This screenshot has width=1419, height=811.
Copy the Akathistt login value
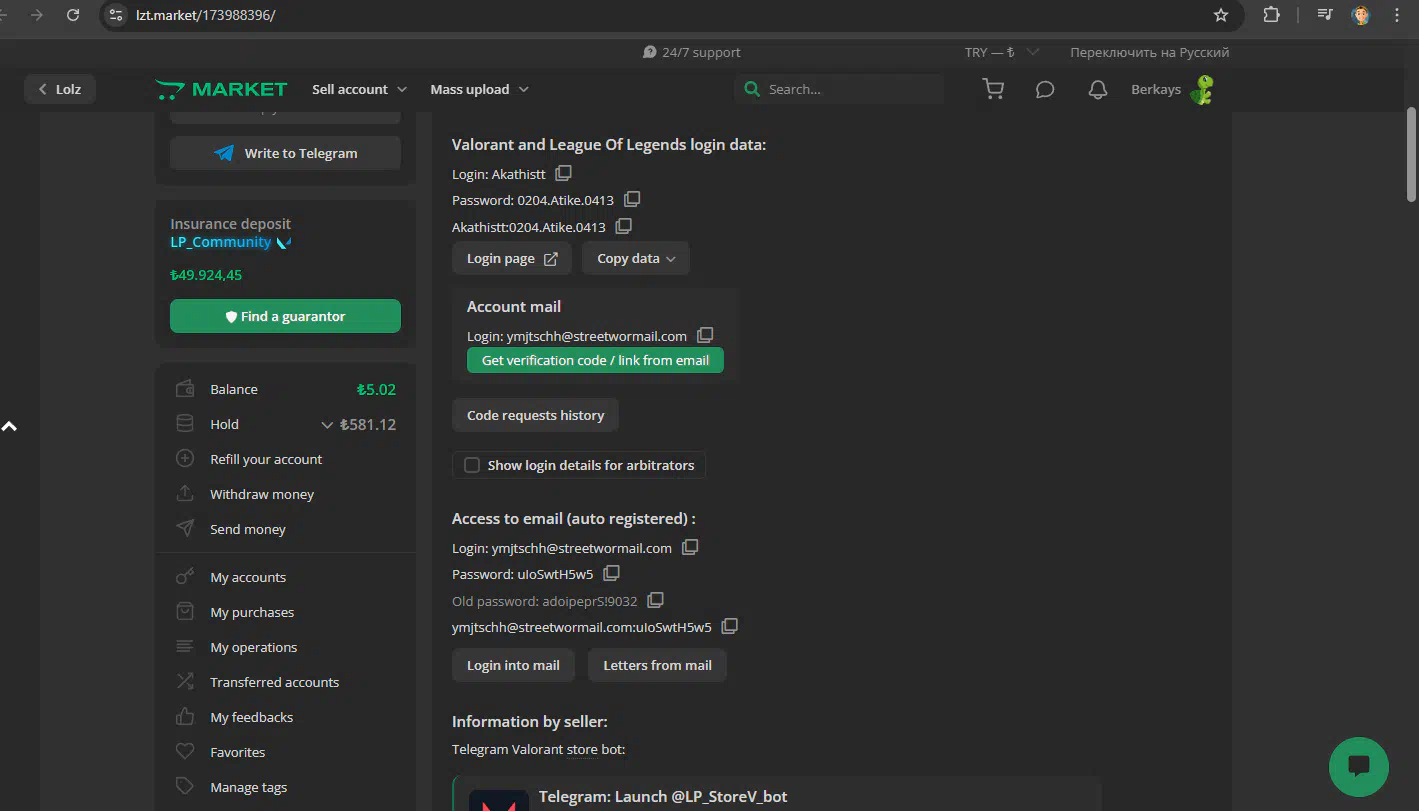tap(563, 173)
